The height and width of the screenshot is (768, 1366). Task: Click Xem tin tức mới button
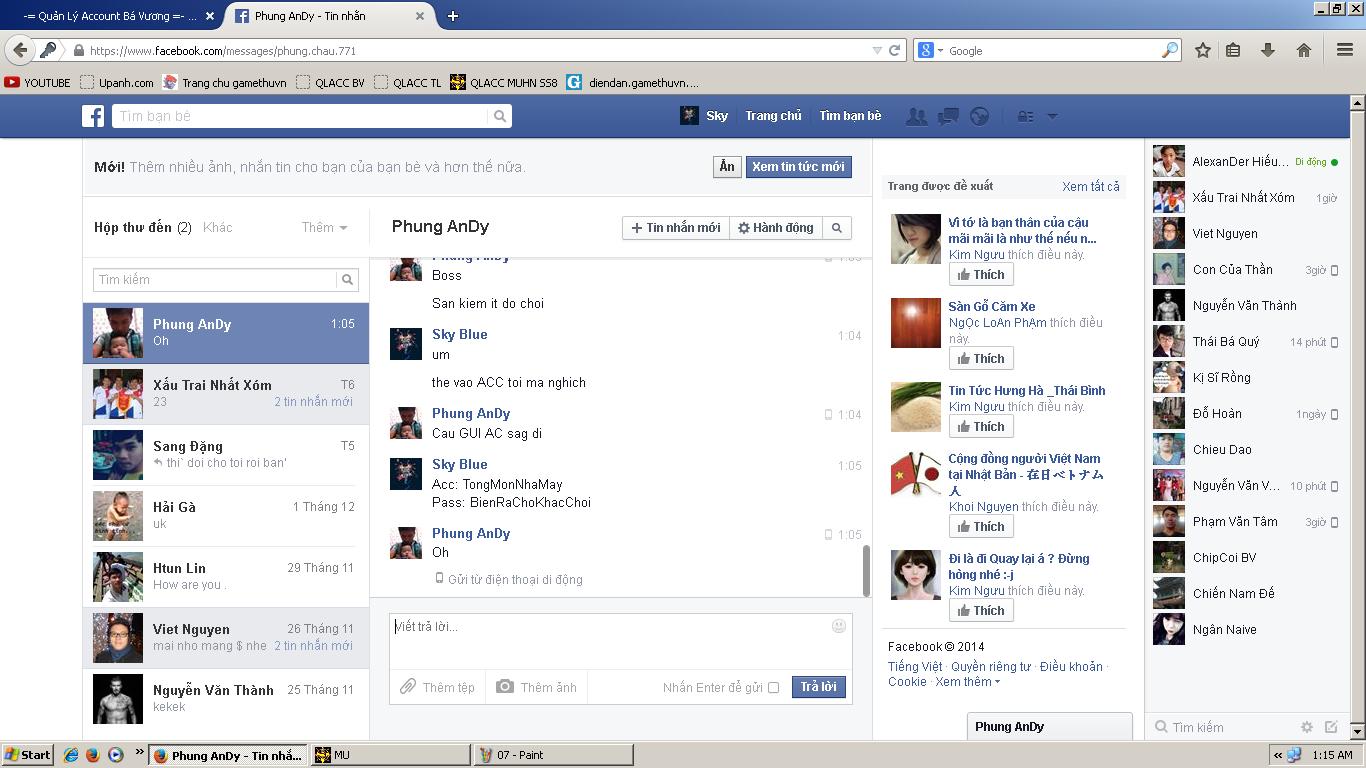coord(798,167)
